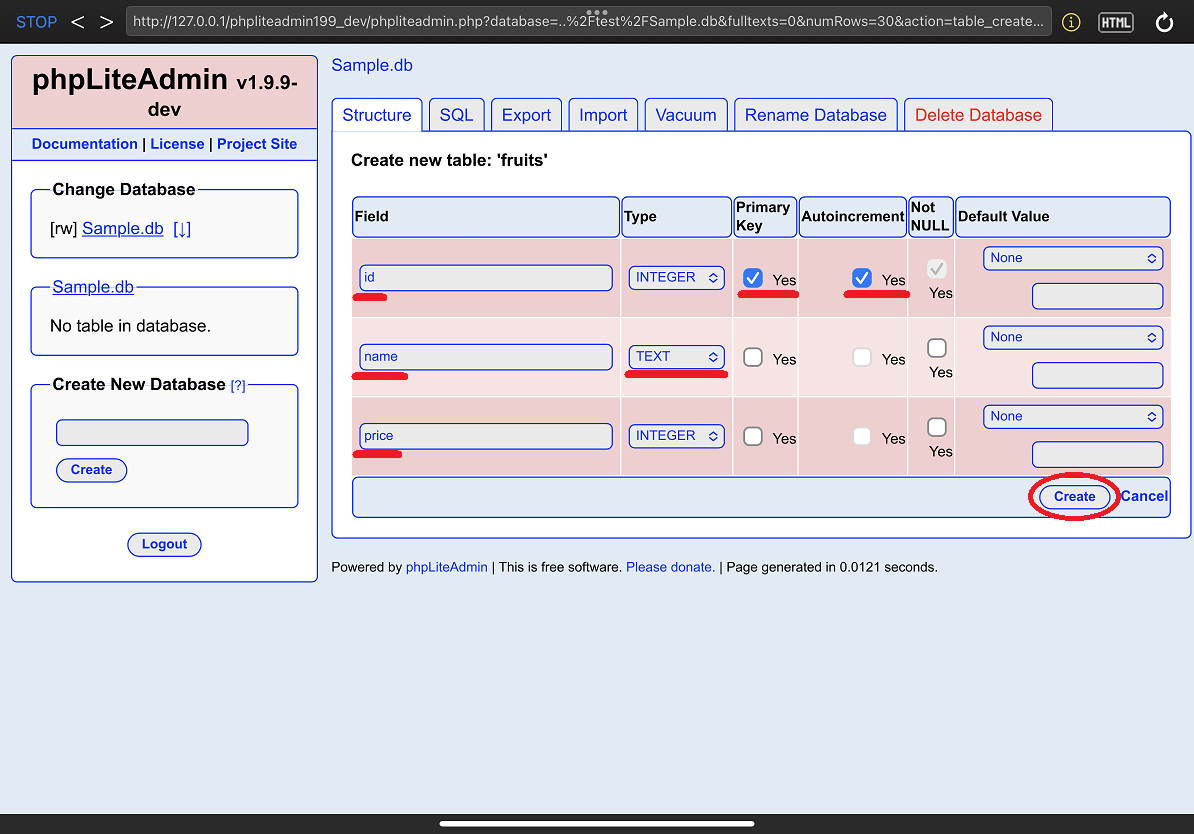
Task: Click the 'price' field name input
Action: 486,436
